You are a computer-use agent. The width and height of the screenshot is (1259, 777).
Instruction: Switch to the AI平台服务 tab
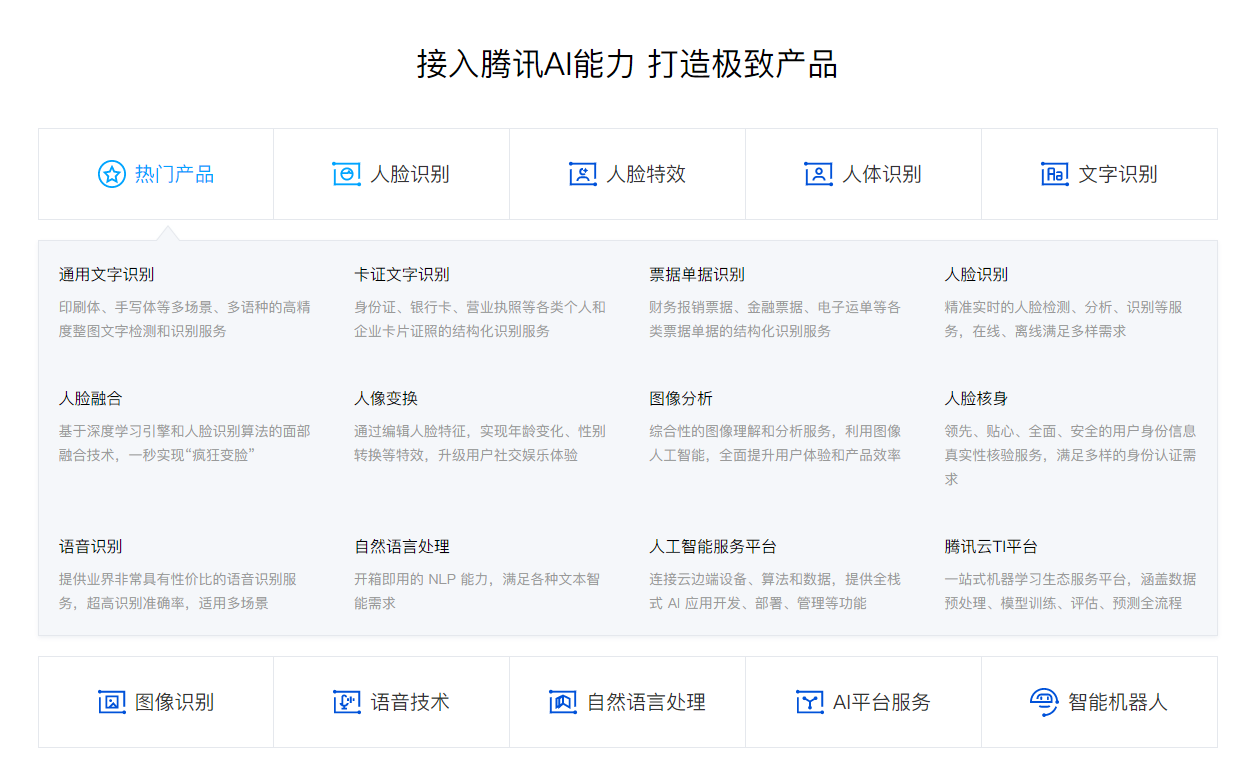tap(864, 702)
